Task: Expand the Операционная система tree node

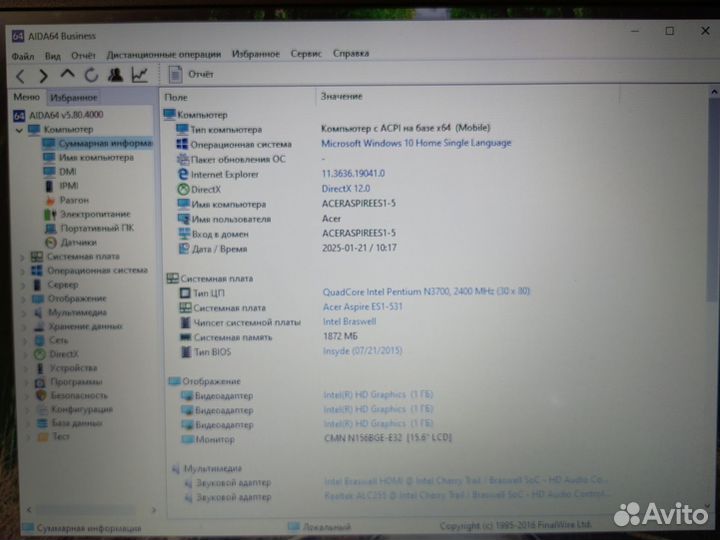Action: point(22,271)
